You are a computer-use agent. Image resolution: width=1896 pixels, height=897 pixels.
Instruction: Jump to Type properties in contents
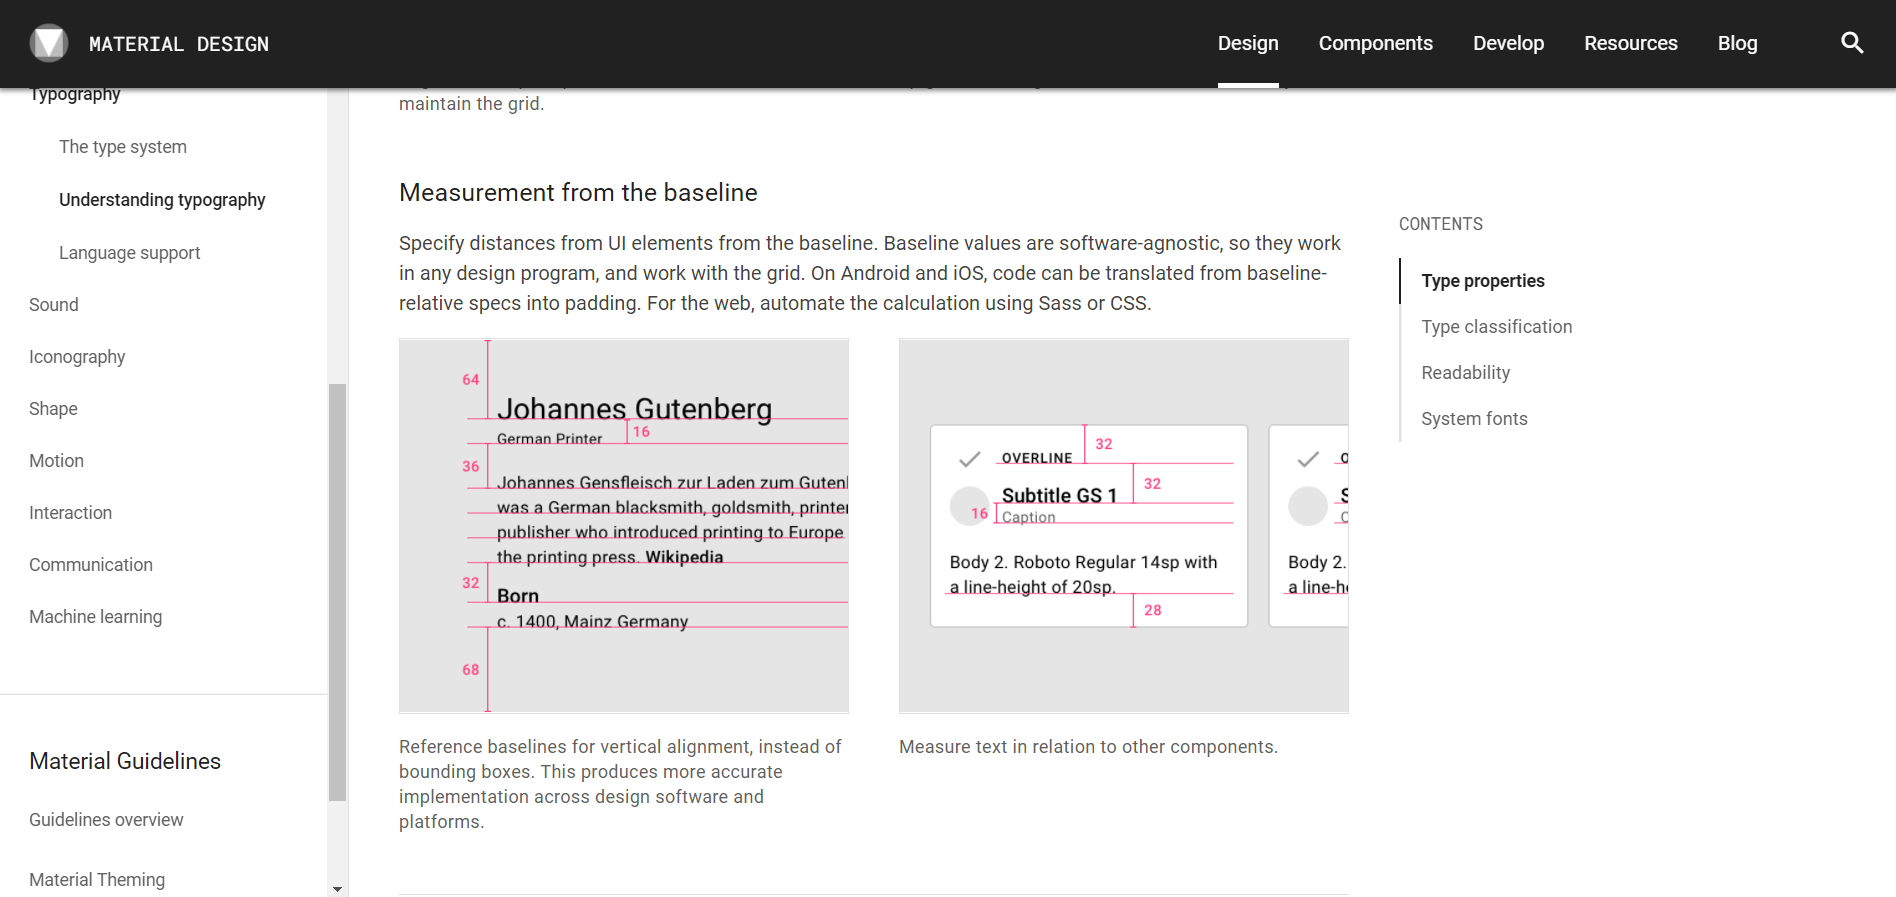click(1482, 281)
